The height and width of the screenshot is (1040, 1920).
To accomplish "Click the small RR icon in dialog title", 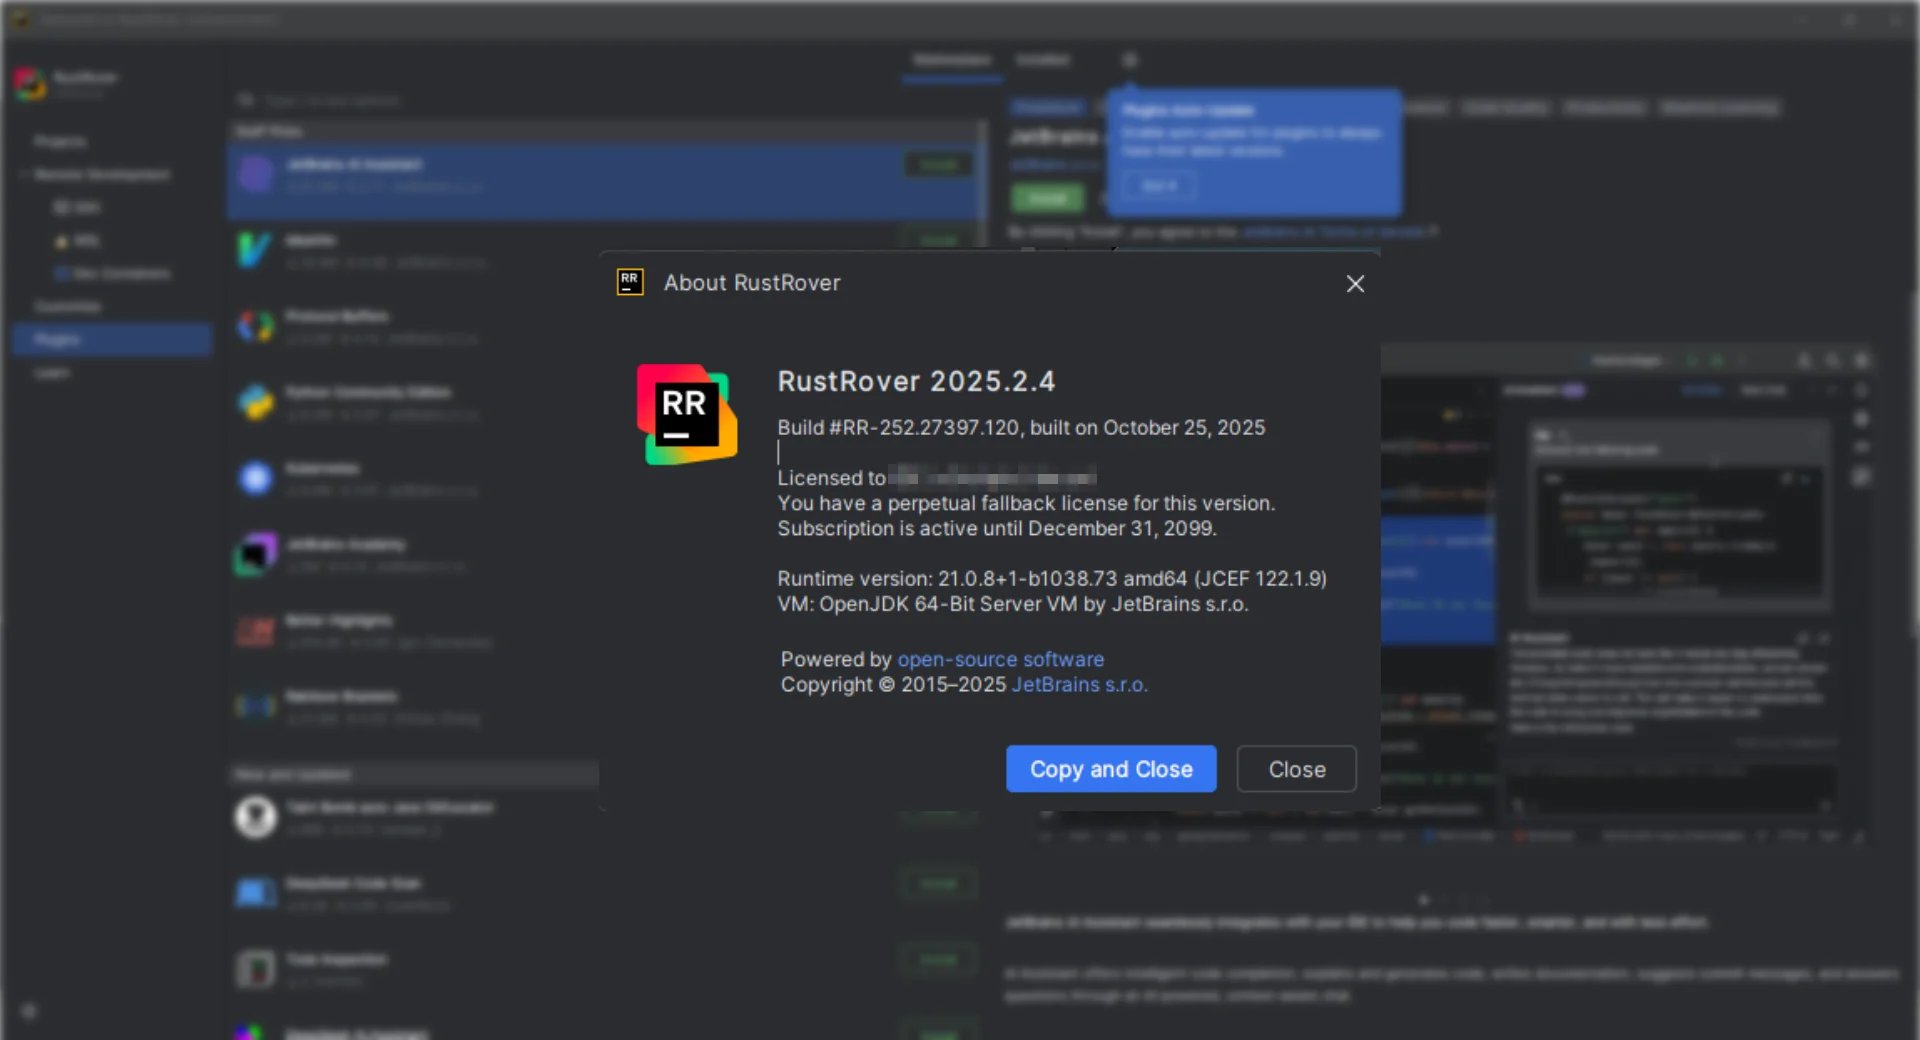I will tap(630, 282).
